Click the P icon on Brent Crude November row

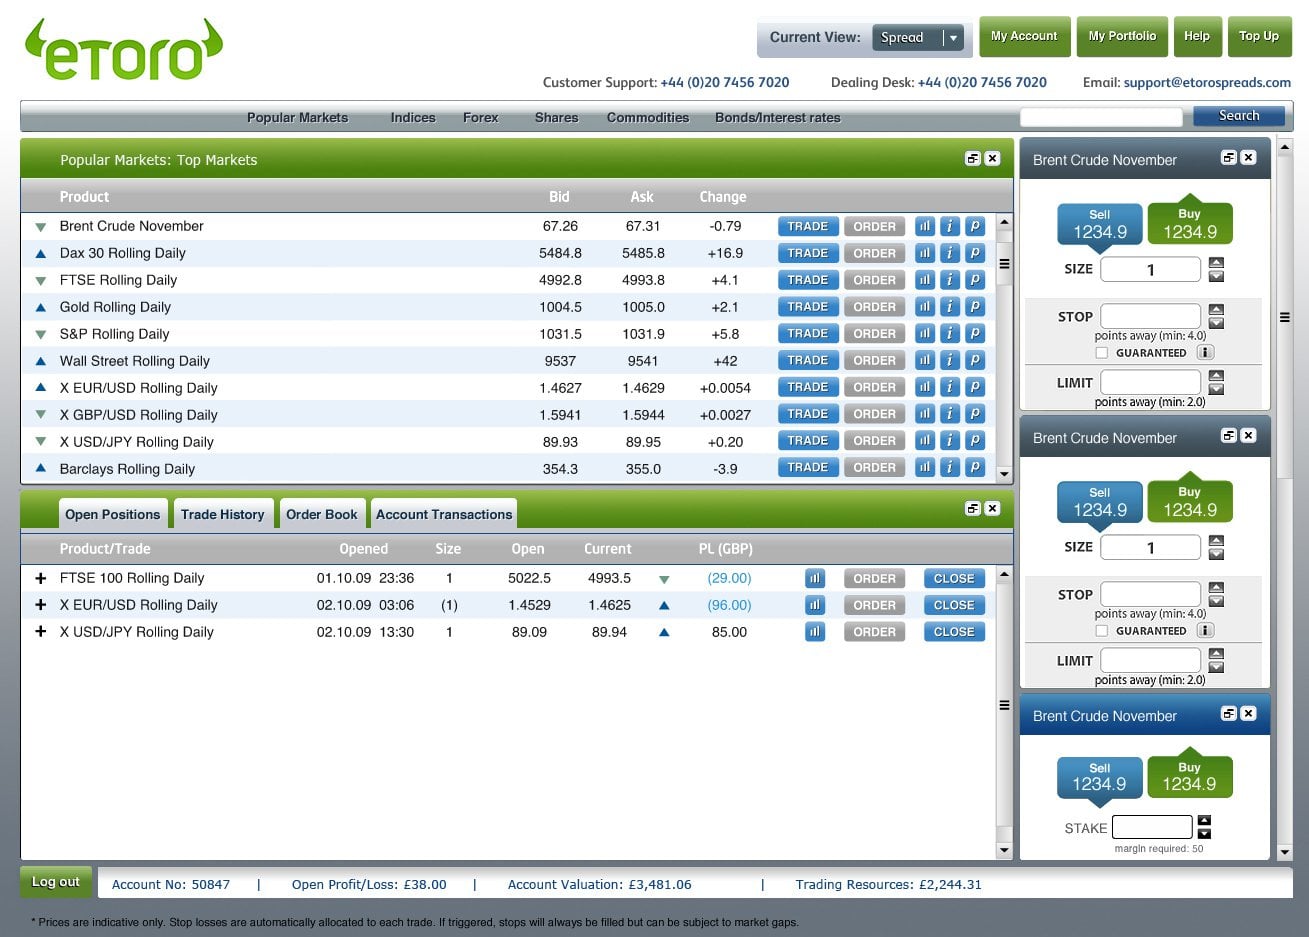click(x=975, y=226)
